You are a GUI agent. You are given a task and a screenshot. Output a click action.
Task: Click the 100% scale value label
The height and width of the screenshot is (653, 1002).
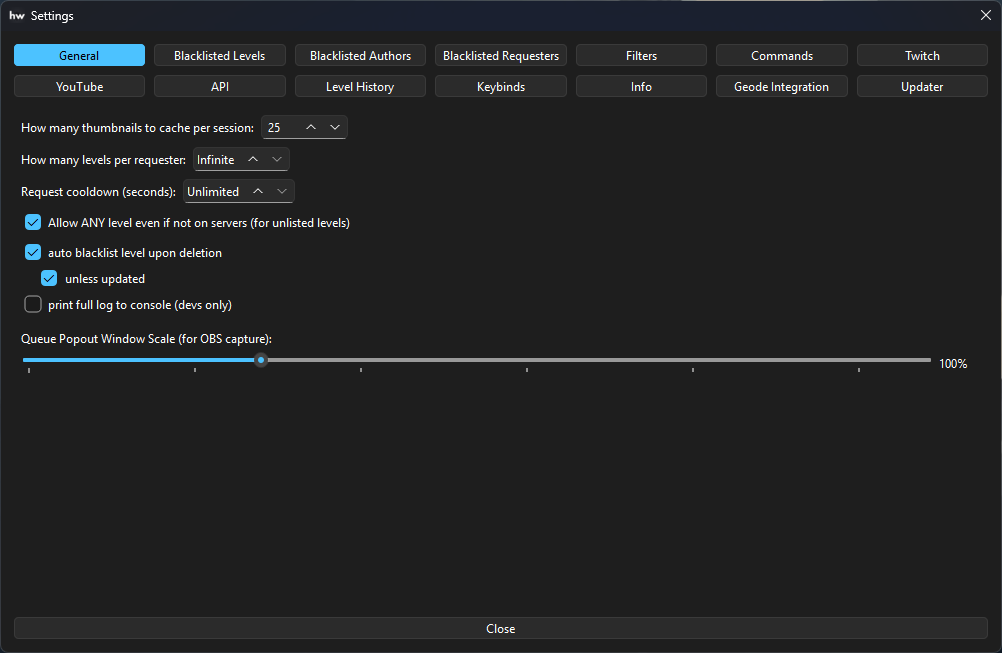coord(953,364)
